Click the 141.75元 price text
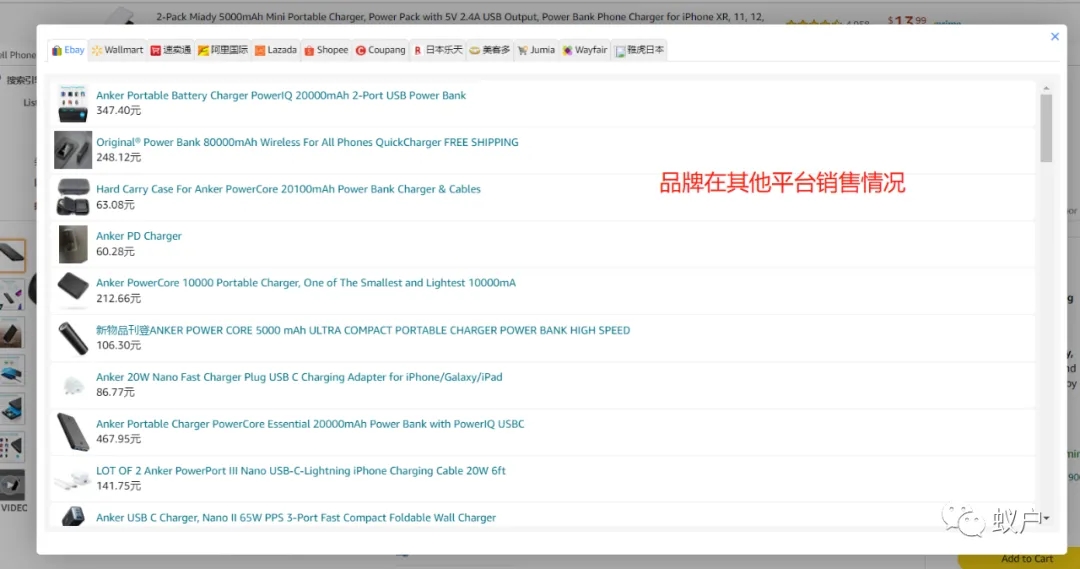 tap(118, 486)
